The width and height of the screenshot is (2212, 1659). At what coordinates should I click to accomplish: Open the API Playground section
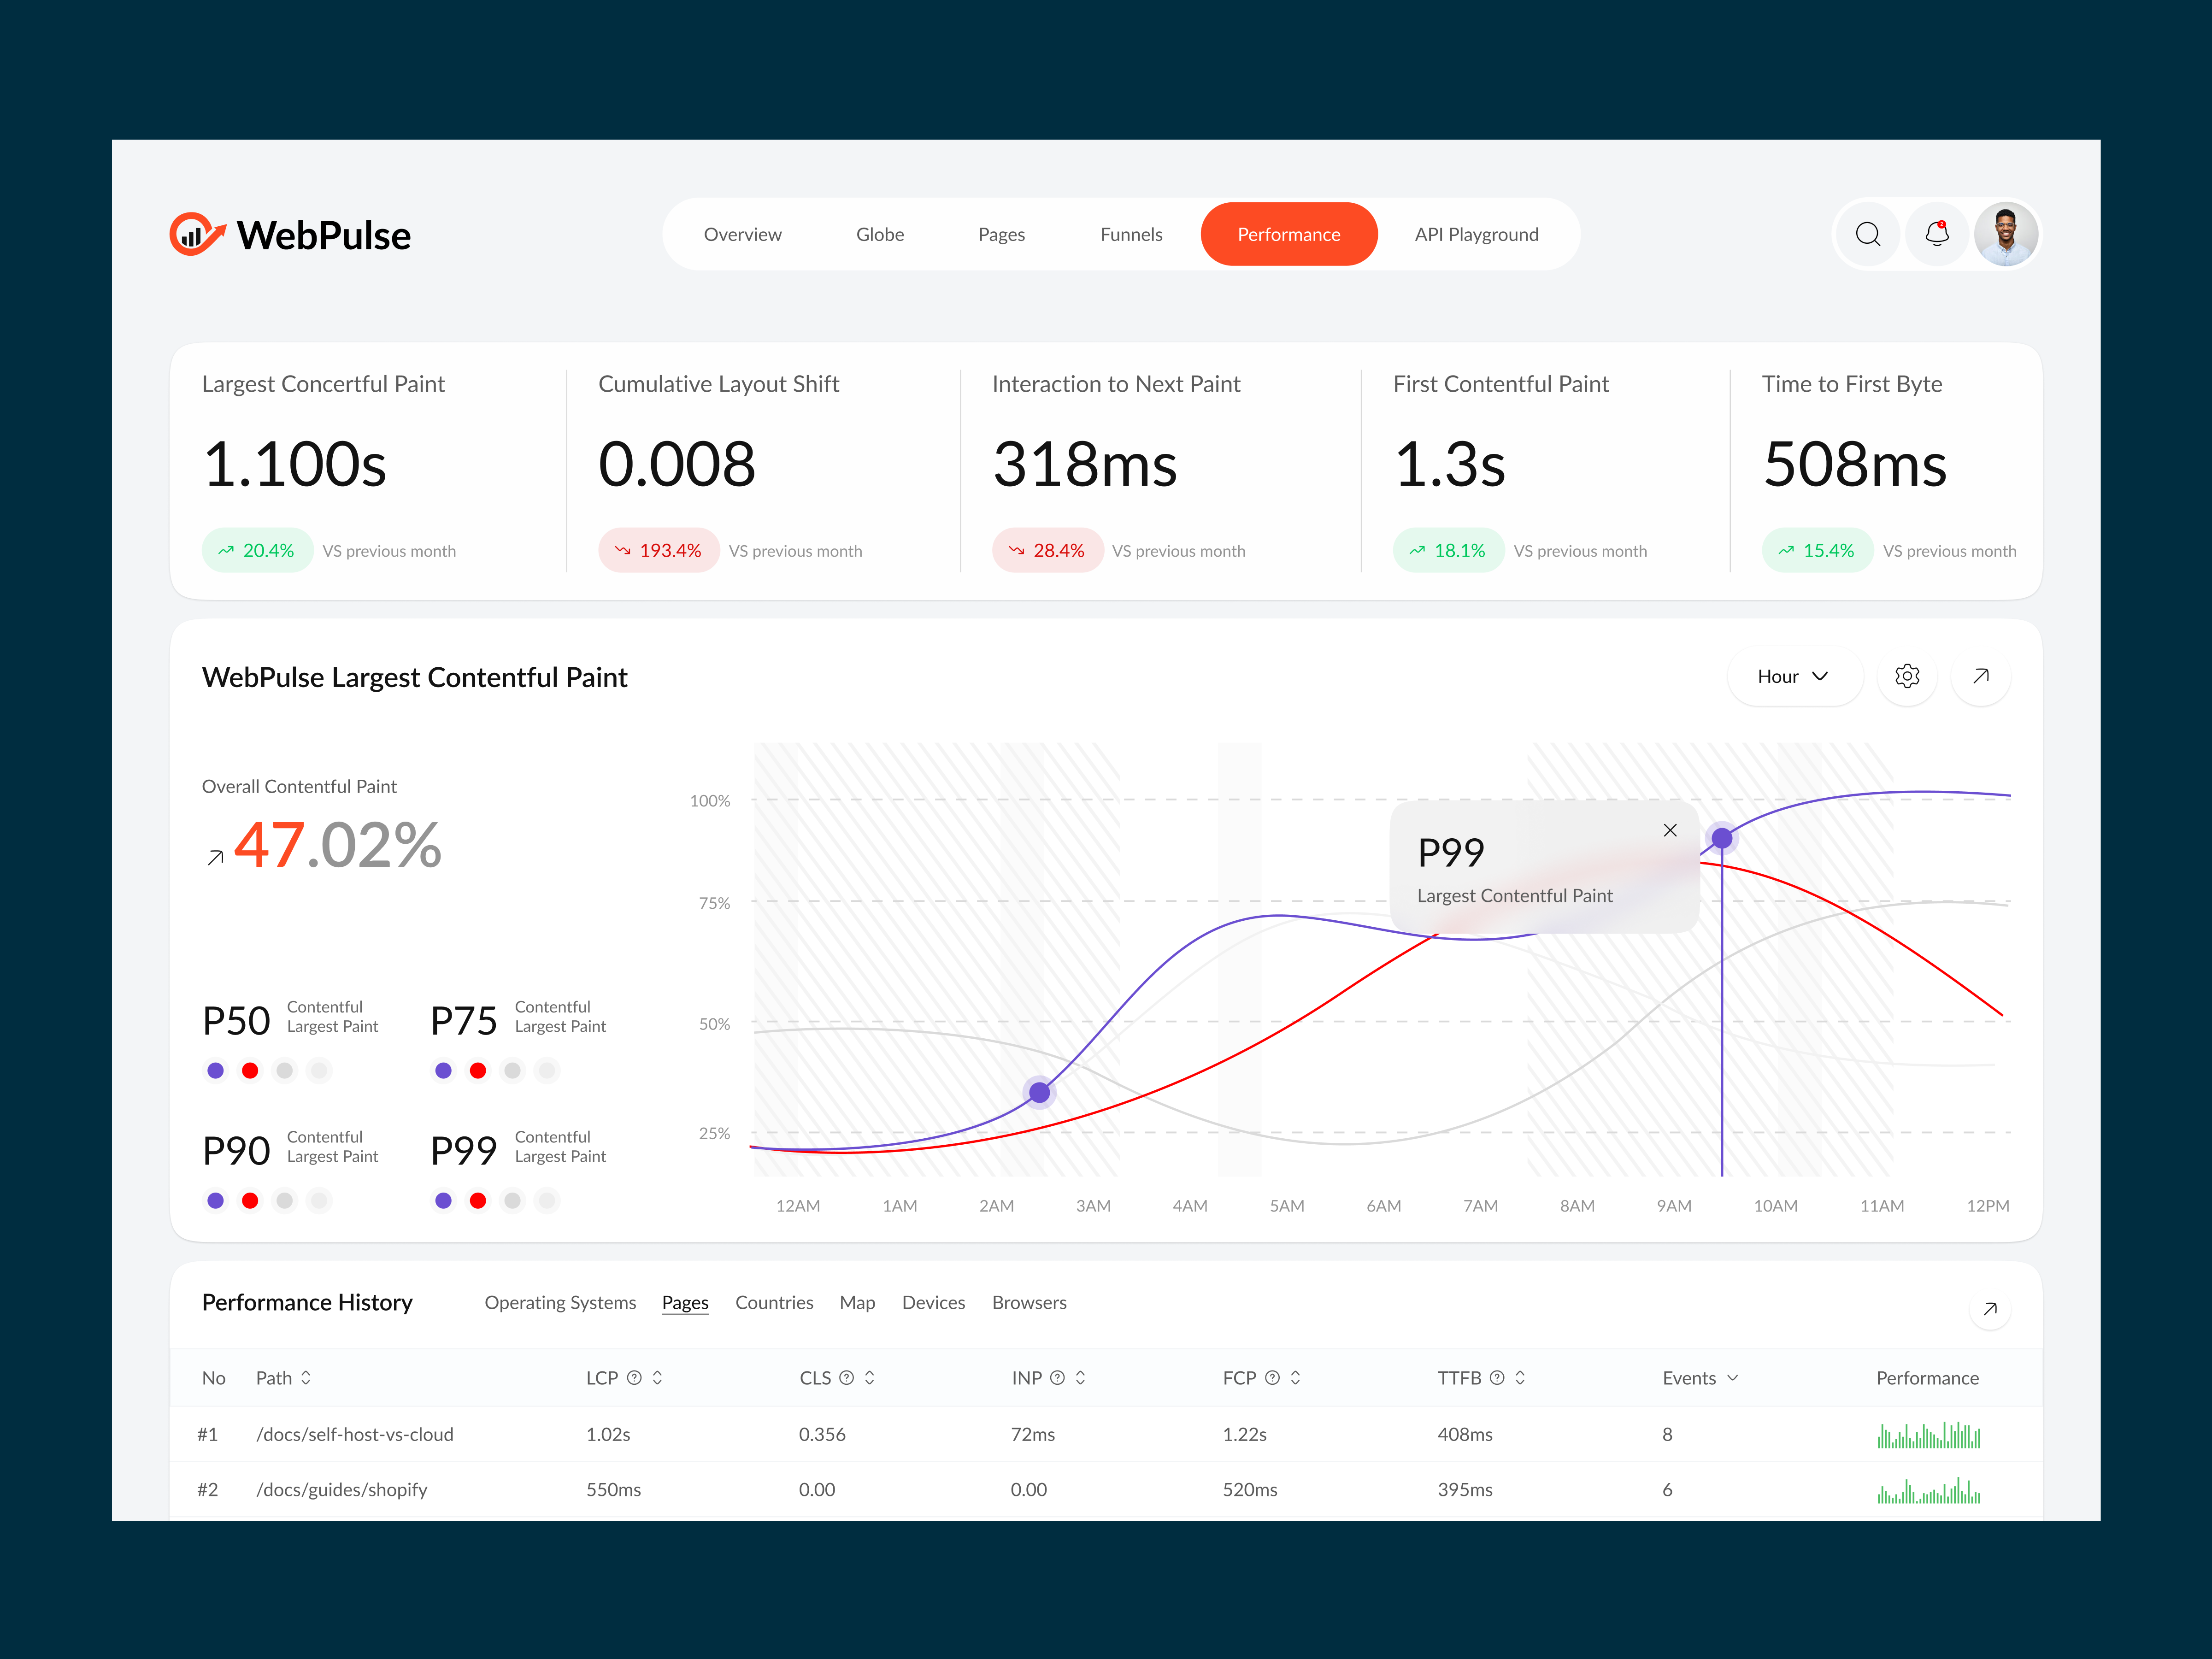pos(1477,234)
